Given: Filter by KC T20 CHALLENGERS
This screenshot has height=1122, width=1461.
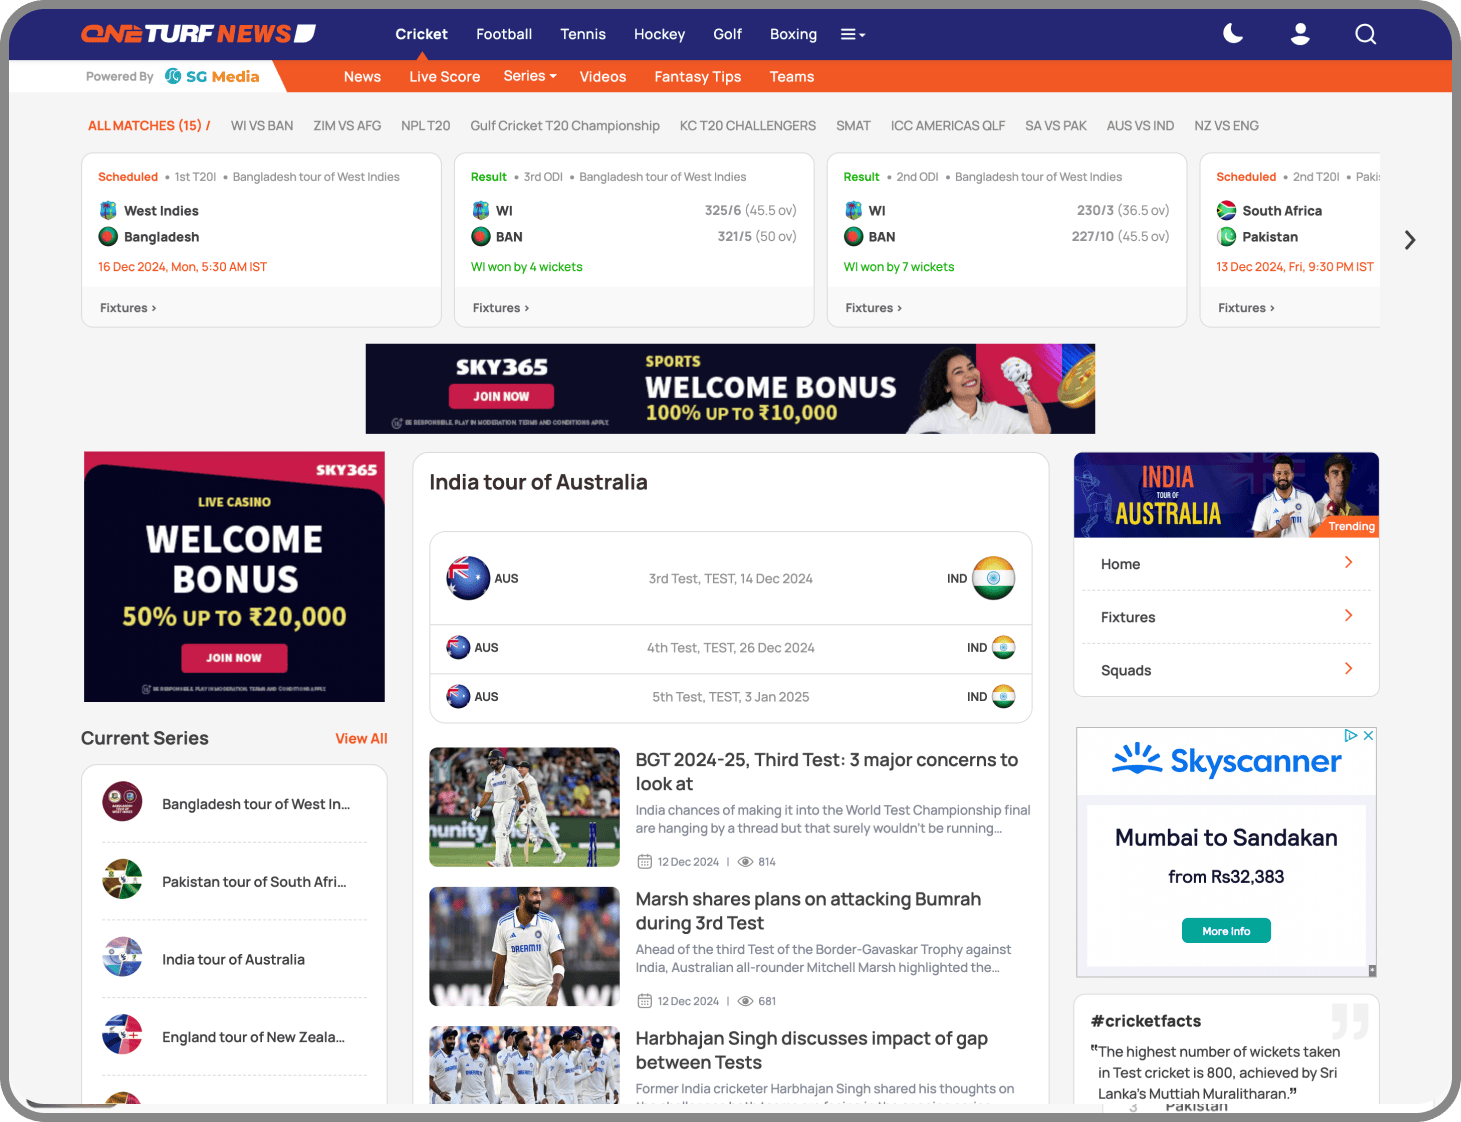Looking at the screenshot, I should coord(748,126).
